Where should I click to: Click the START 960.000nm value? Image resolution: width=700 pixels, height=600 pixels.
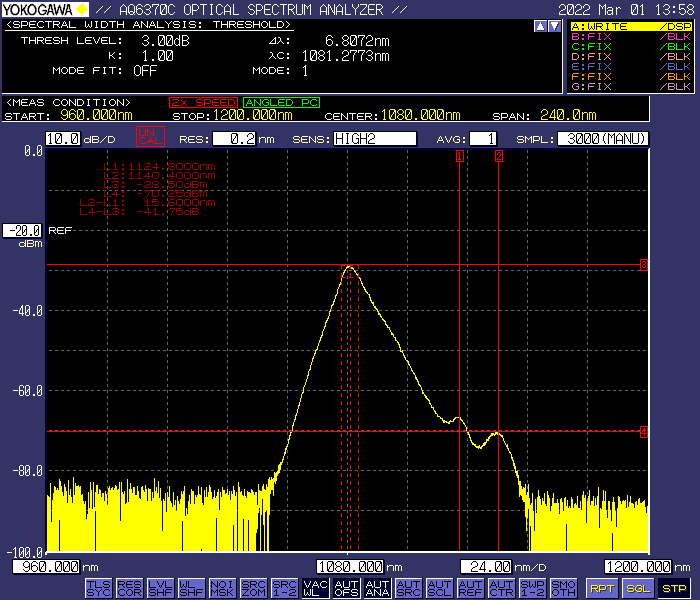(x=96, y=115)
